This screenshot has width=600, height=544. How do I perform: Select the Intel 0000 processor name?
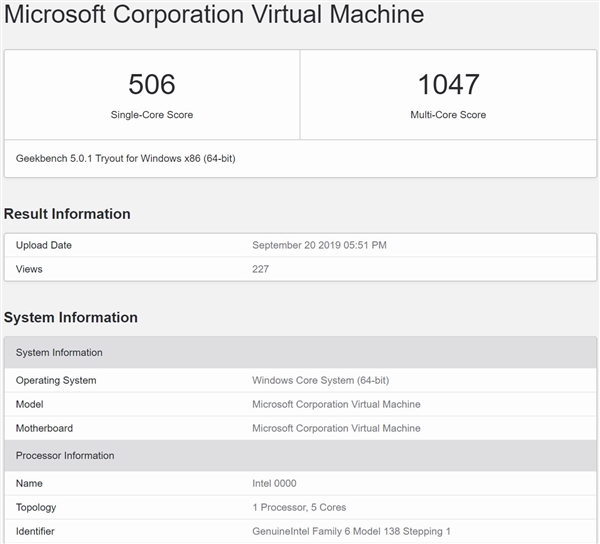274,483
